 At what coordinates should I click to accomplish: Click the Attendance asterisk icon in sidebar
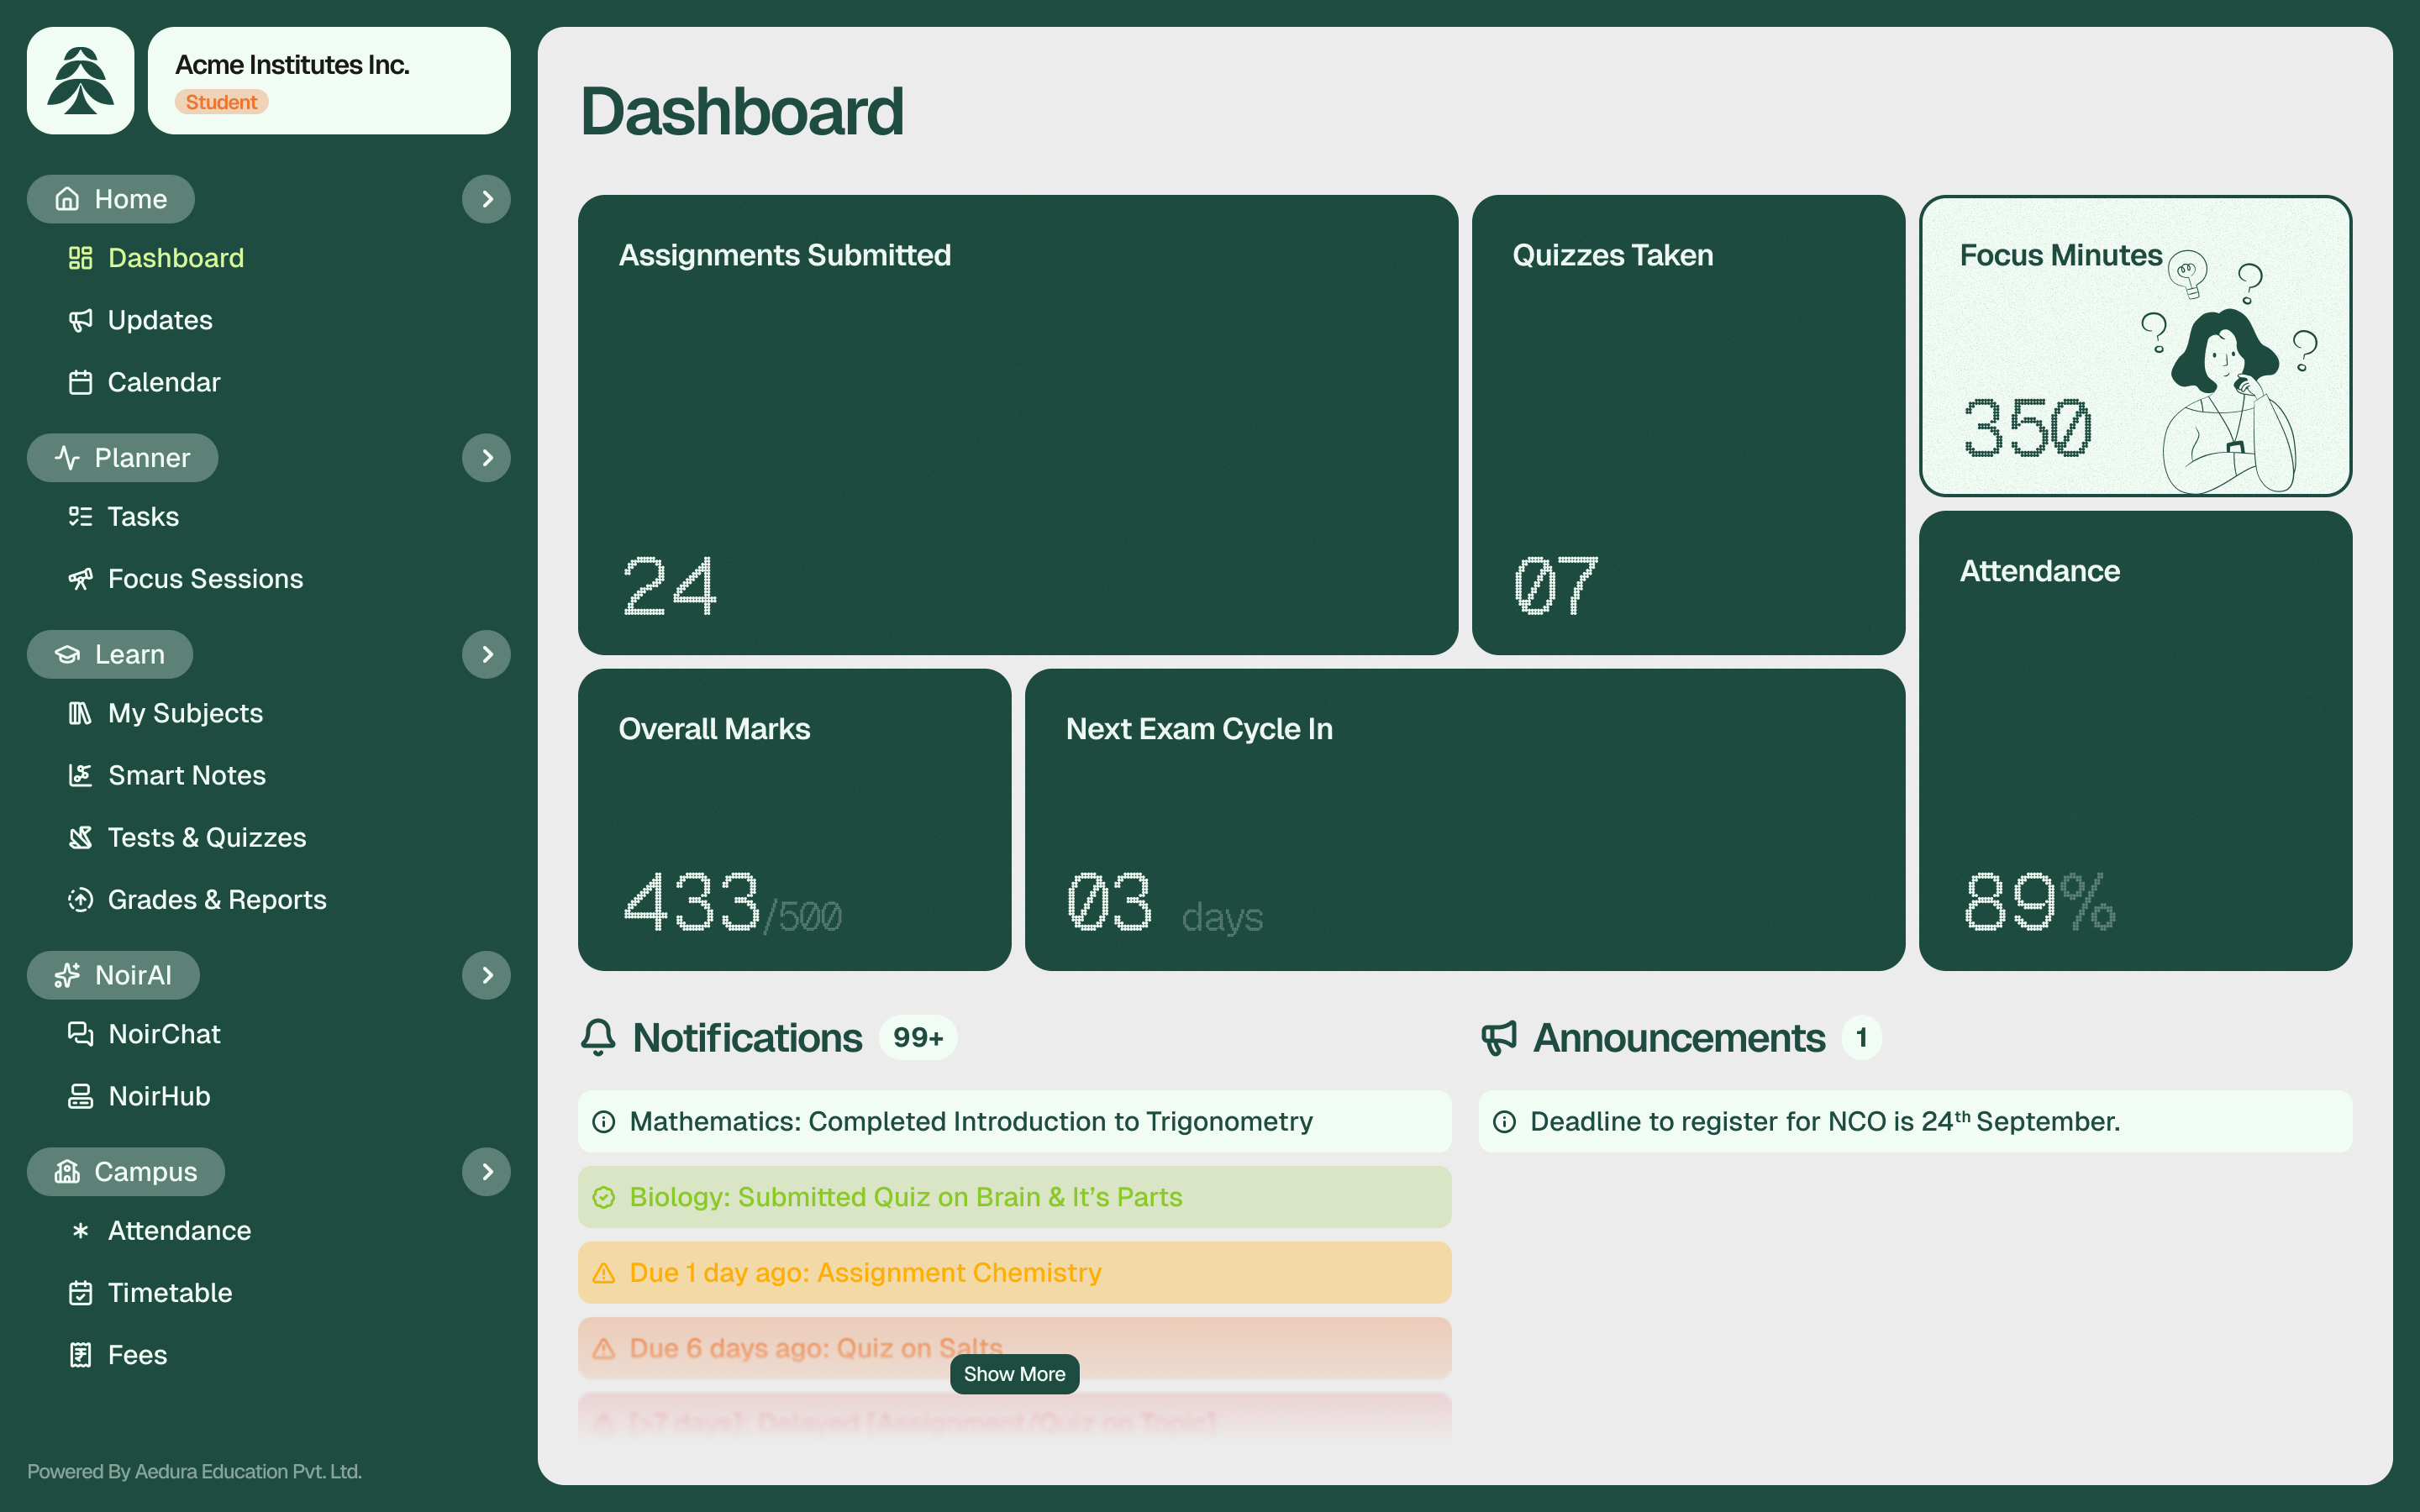[x=80, y=1230]
